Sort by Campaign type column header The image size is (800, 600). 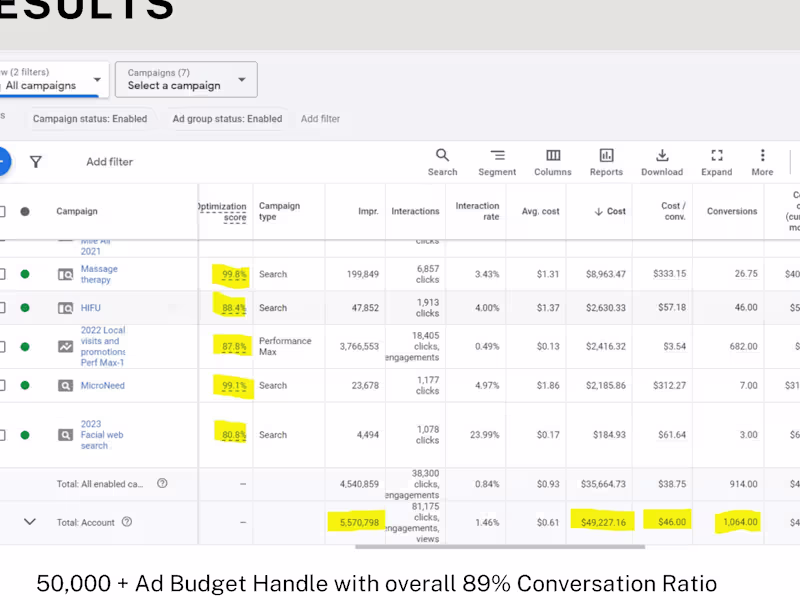279,211
